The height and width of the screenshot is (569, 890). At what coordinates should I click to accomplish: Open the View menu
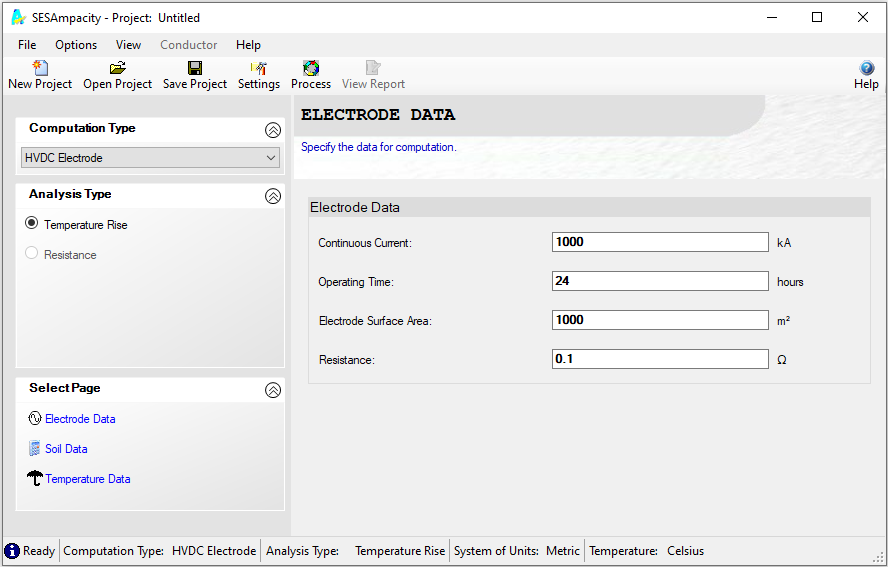click(x=128, y=45)
